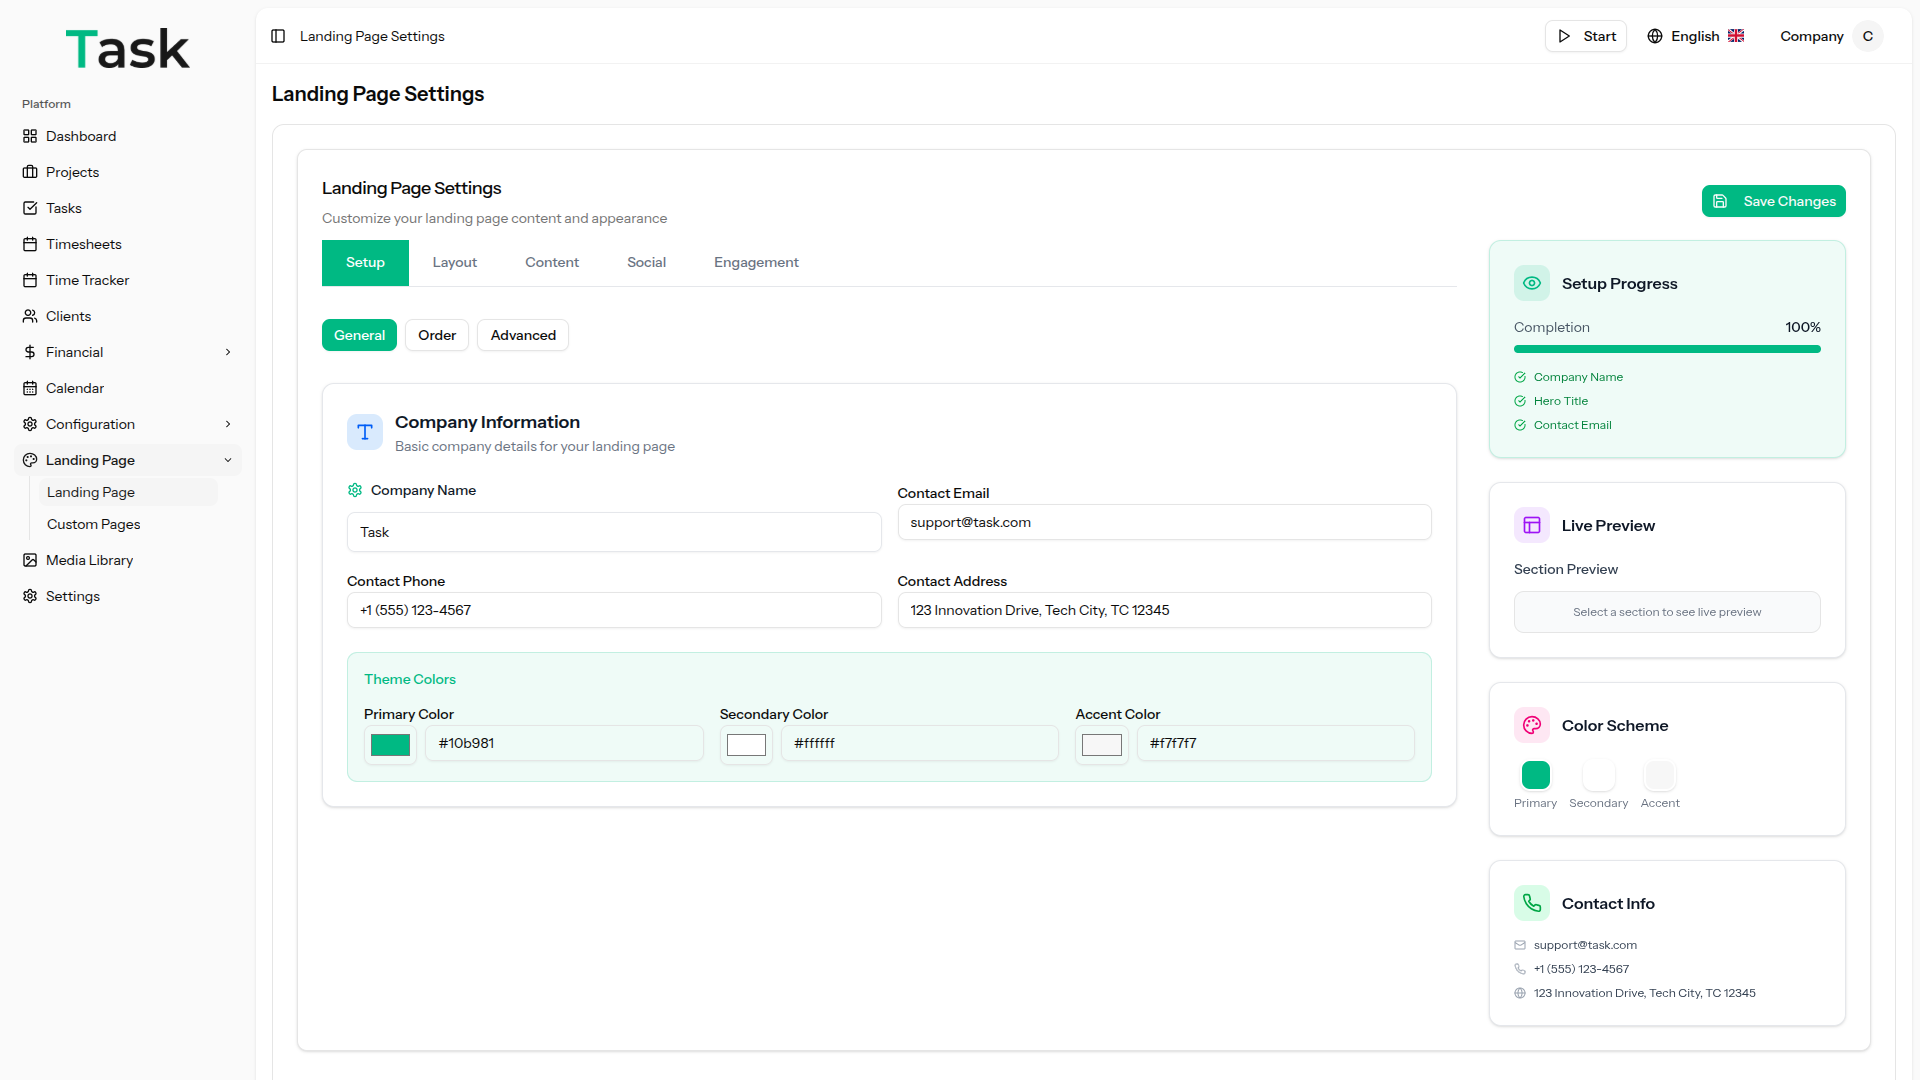Expand the Configuration menu chevron
Screen dimensions: 1920x1080
228,424
